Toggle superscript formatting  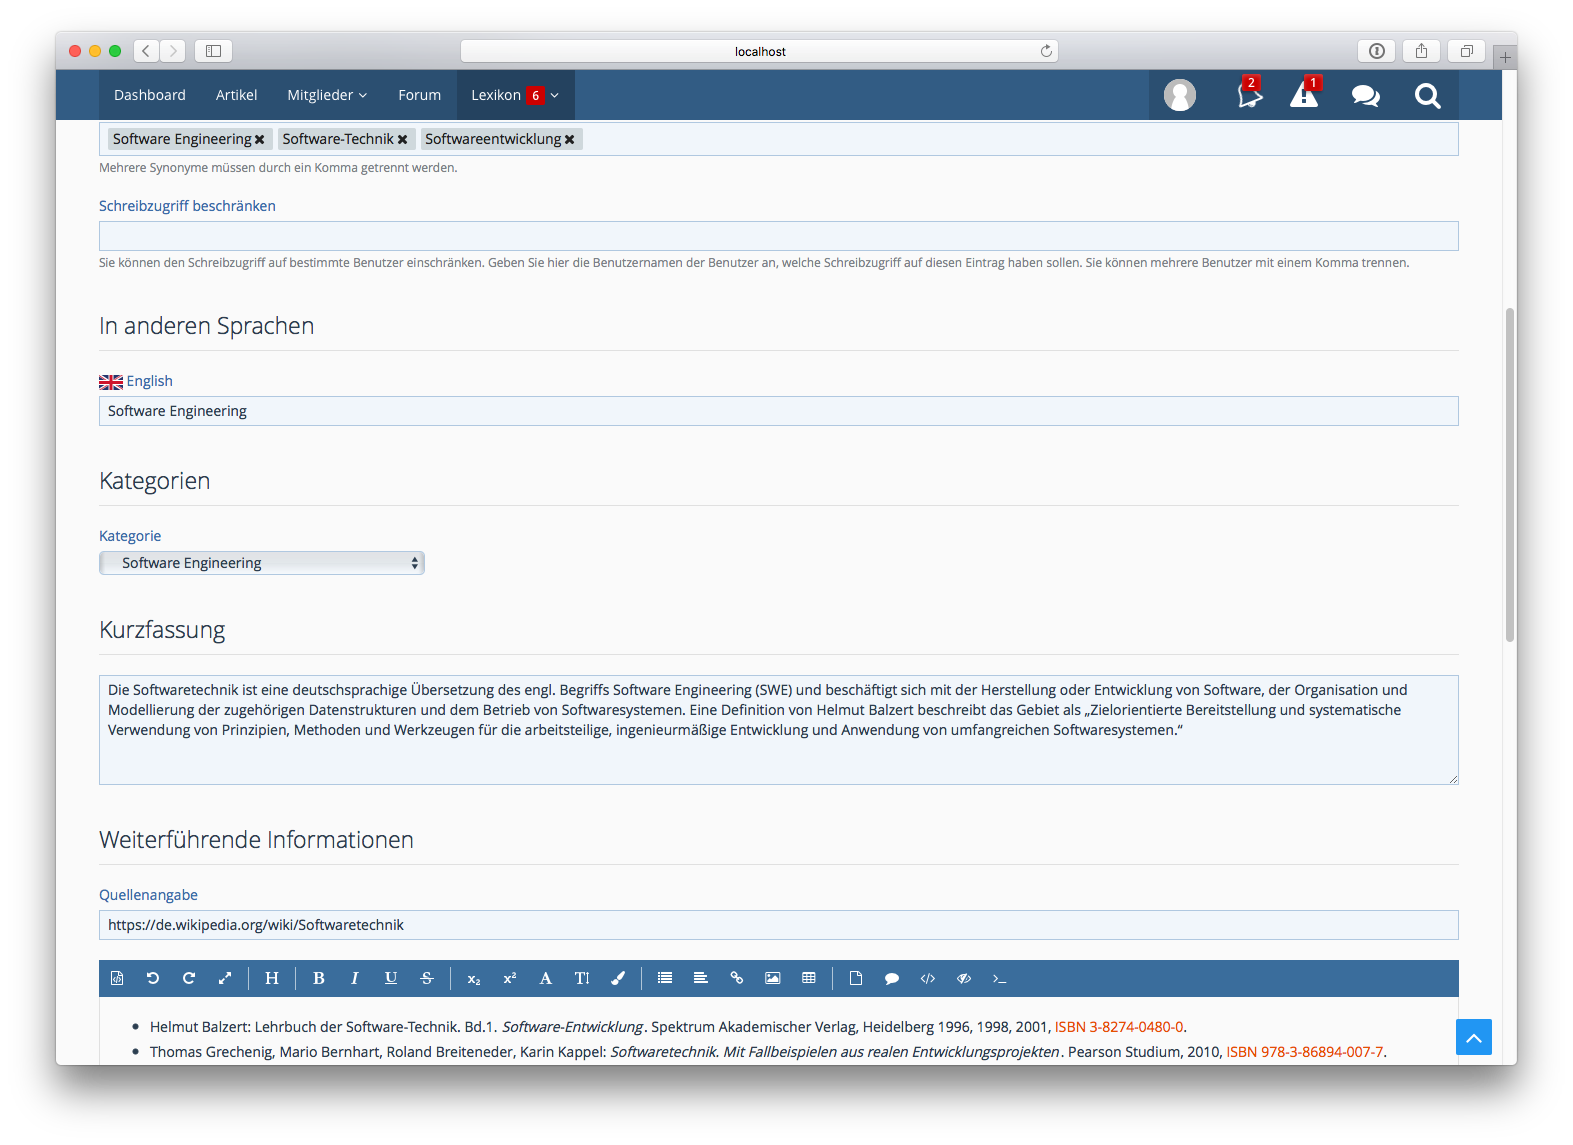510,978
